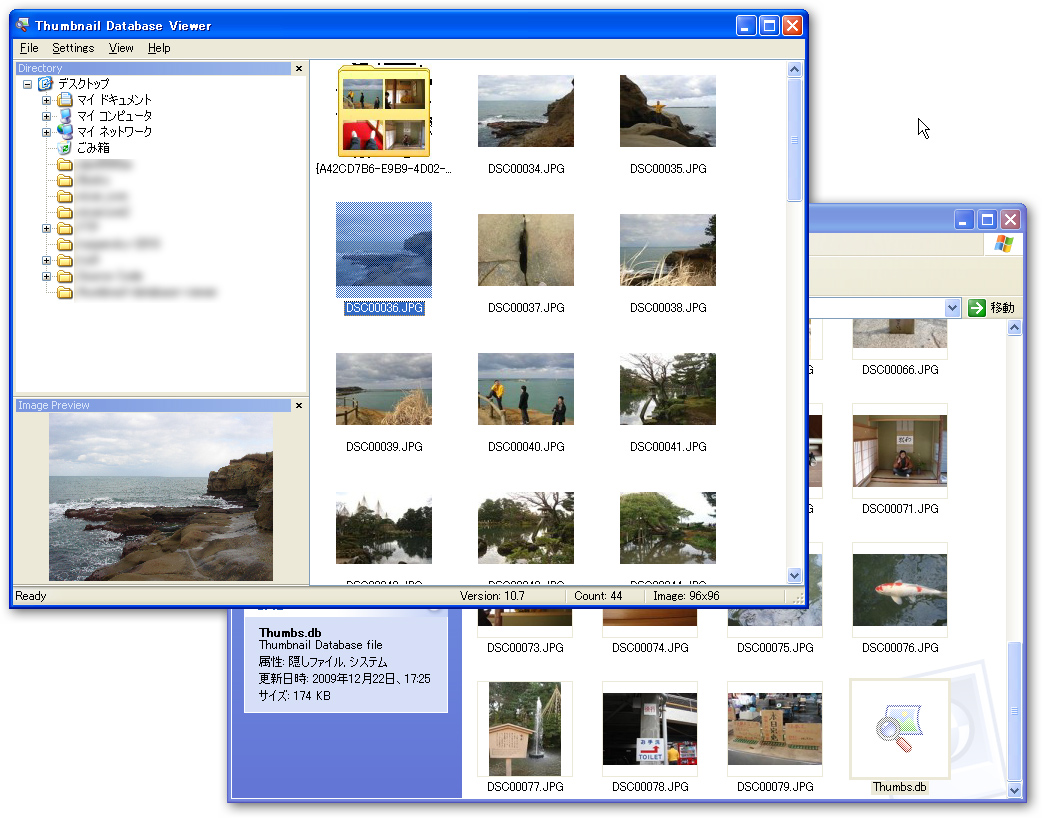The image size is (1042, 818).
Task: Select DSC00076.JPG koi fish thumbnail
Action: click(900, 590)
